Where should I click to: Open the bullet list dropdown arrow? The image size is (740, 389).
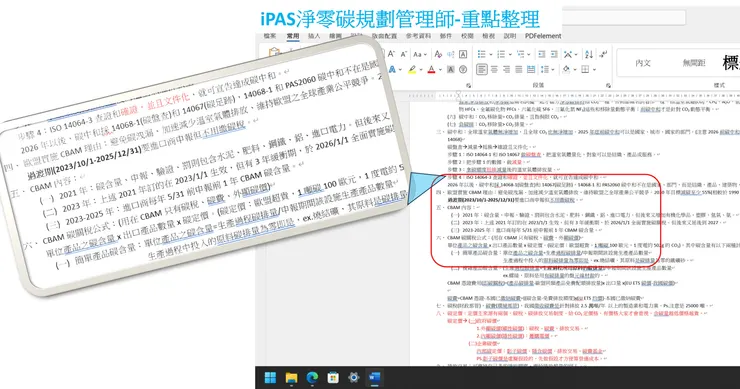tap(491, 54)
